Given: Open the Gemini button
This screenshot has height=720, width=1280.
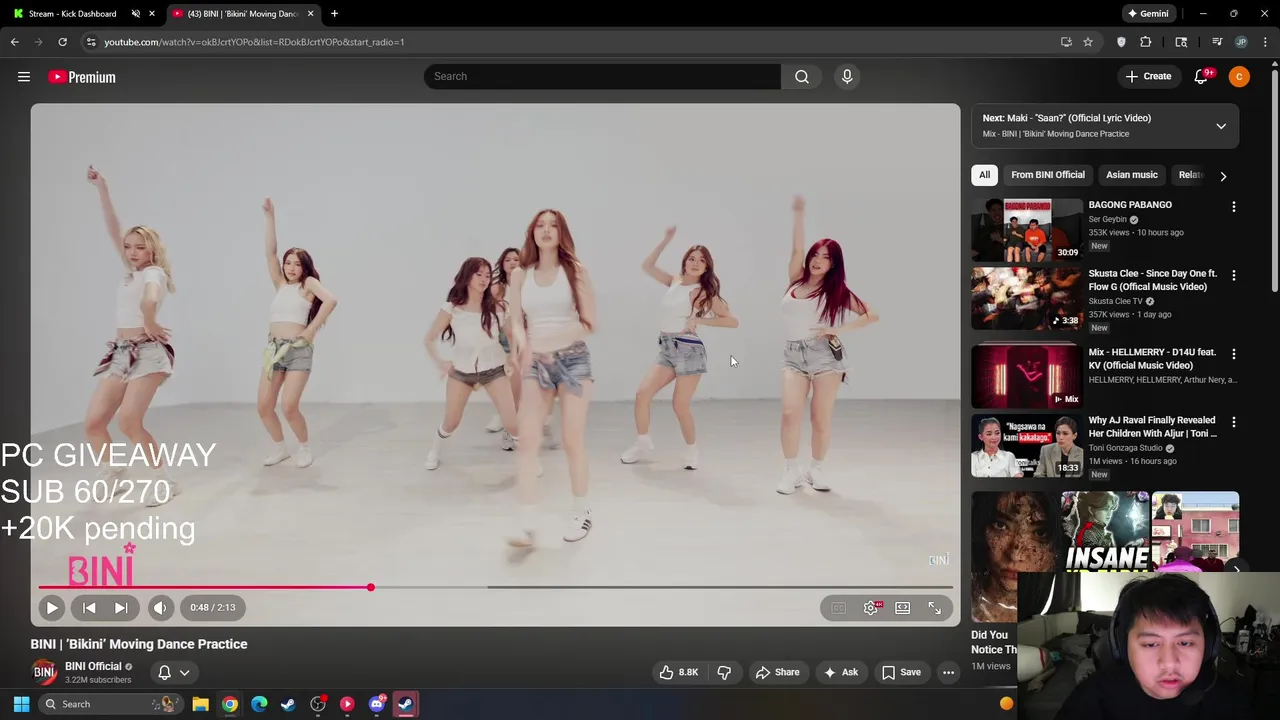Looking at the screenshot, I should [1148, 14].
